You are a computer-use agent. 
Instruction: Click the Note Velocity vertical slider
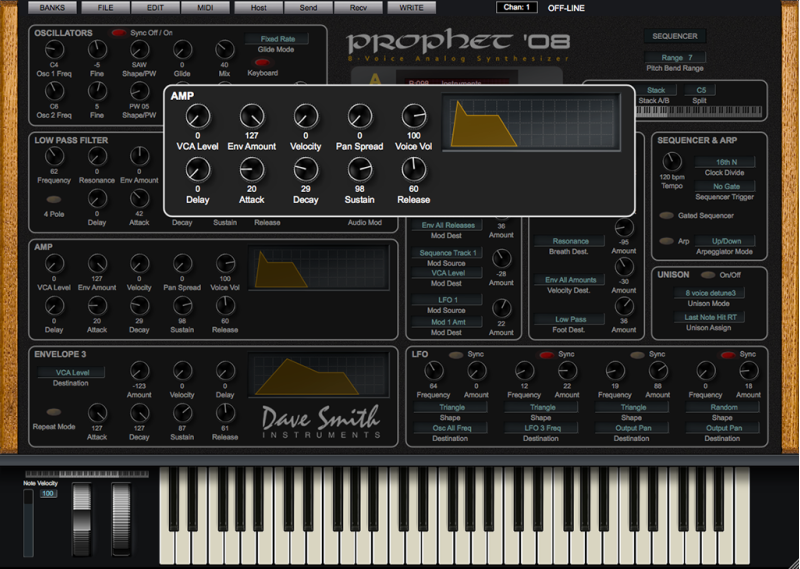point(28,520)
